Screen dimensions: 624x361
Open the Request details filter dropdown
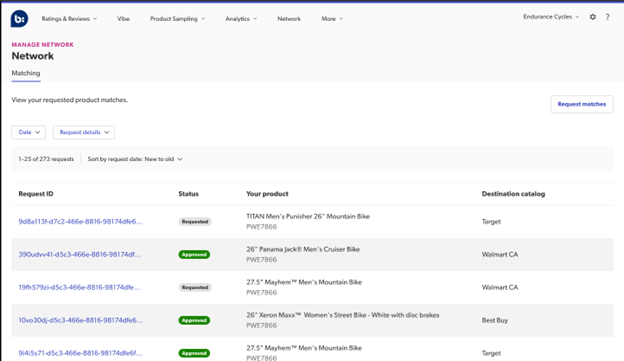84,132
